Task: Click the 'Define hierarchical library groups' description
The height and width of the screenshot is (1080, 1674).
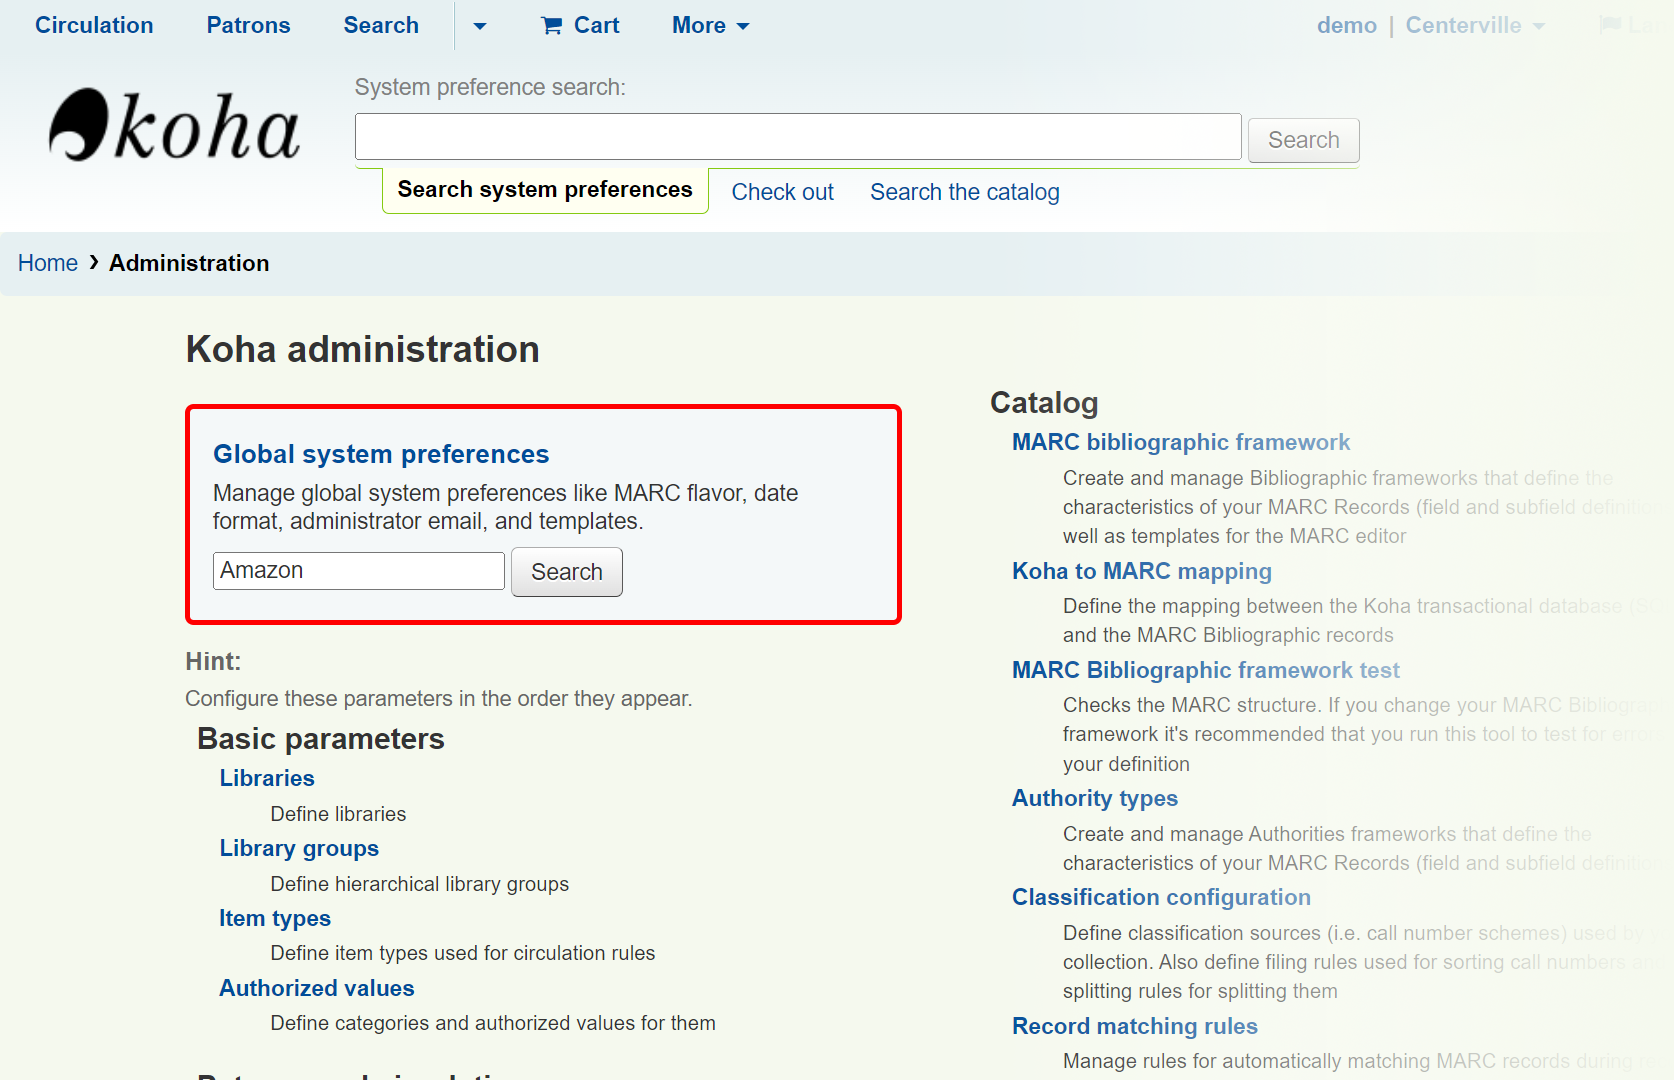Action: coord(420,884)
